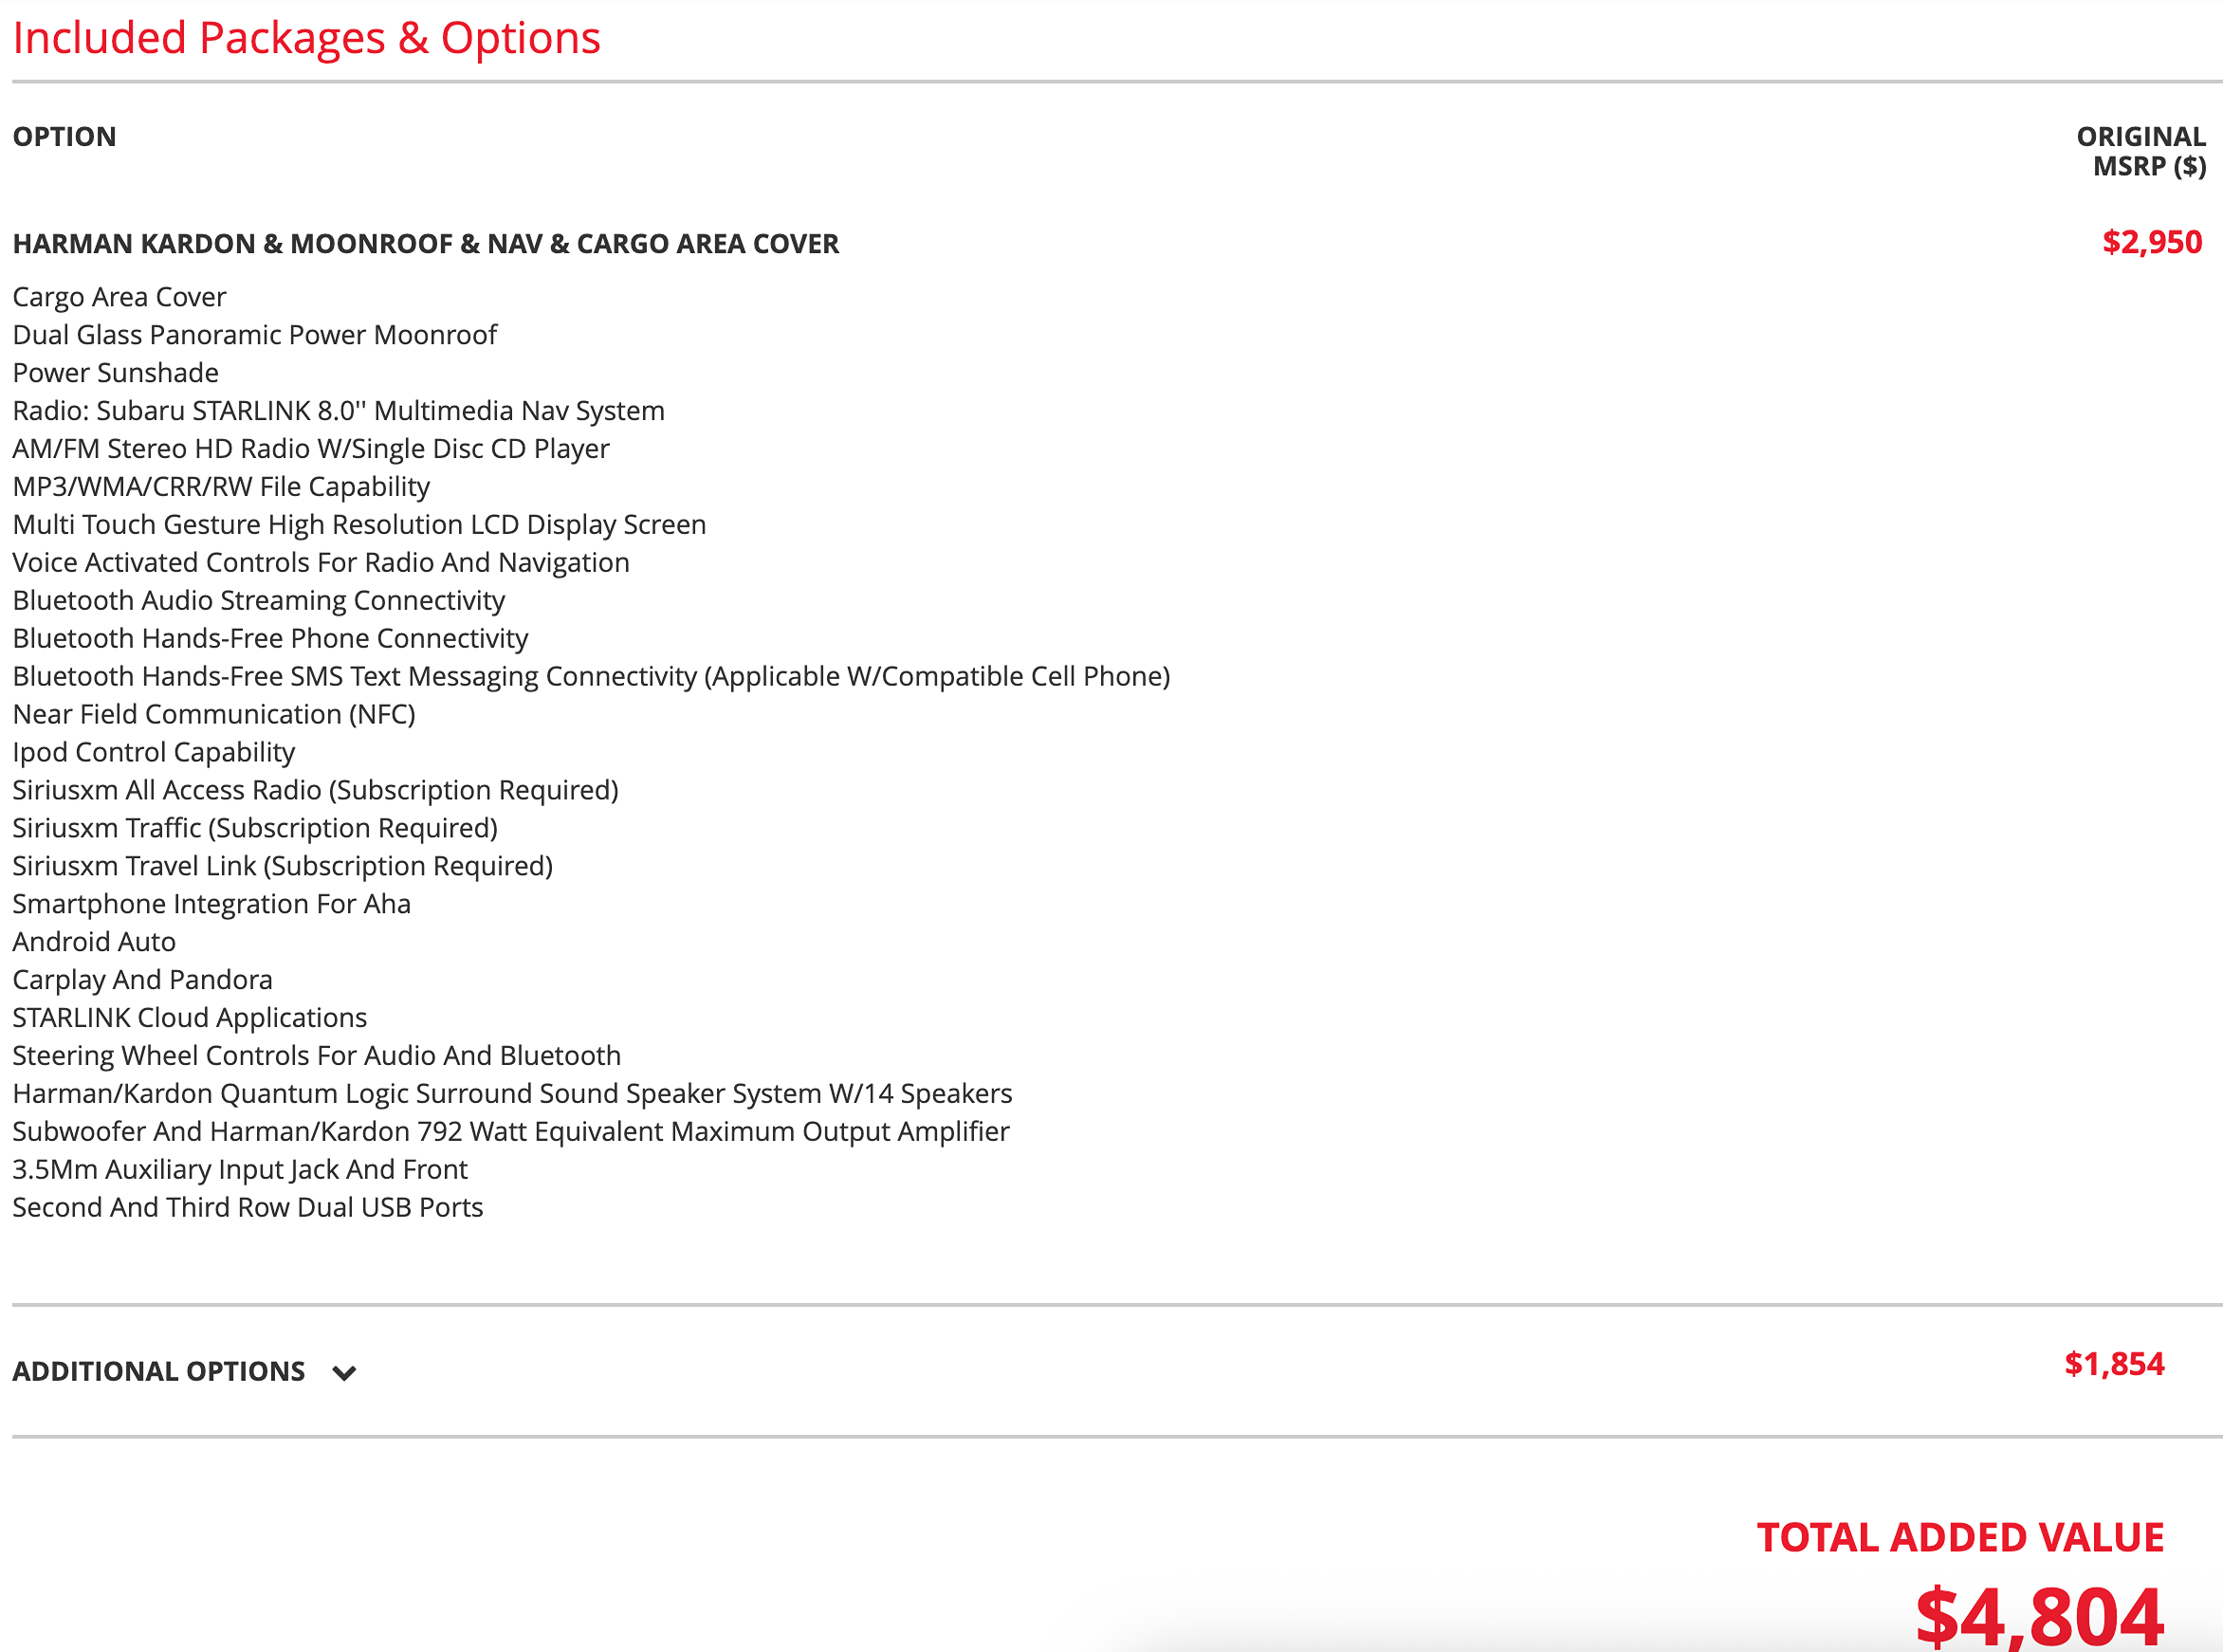Click the Ipod Control Capability feature
Viewport: 2223px width, 1652px height.
pyautogui.click(x=153, y=752)
